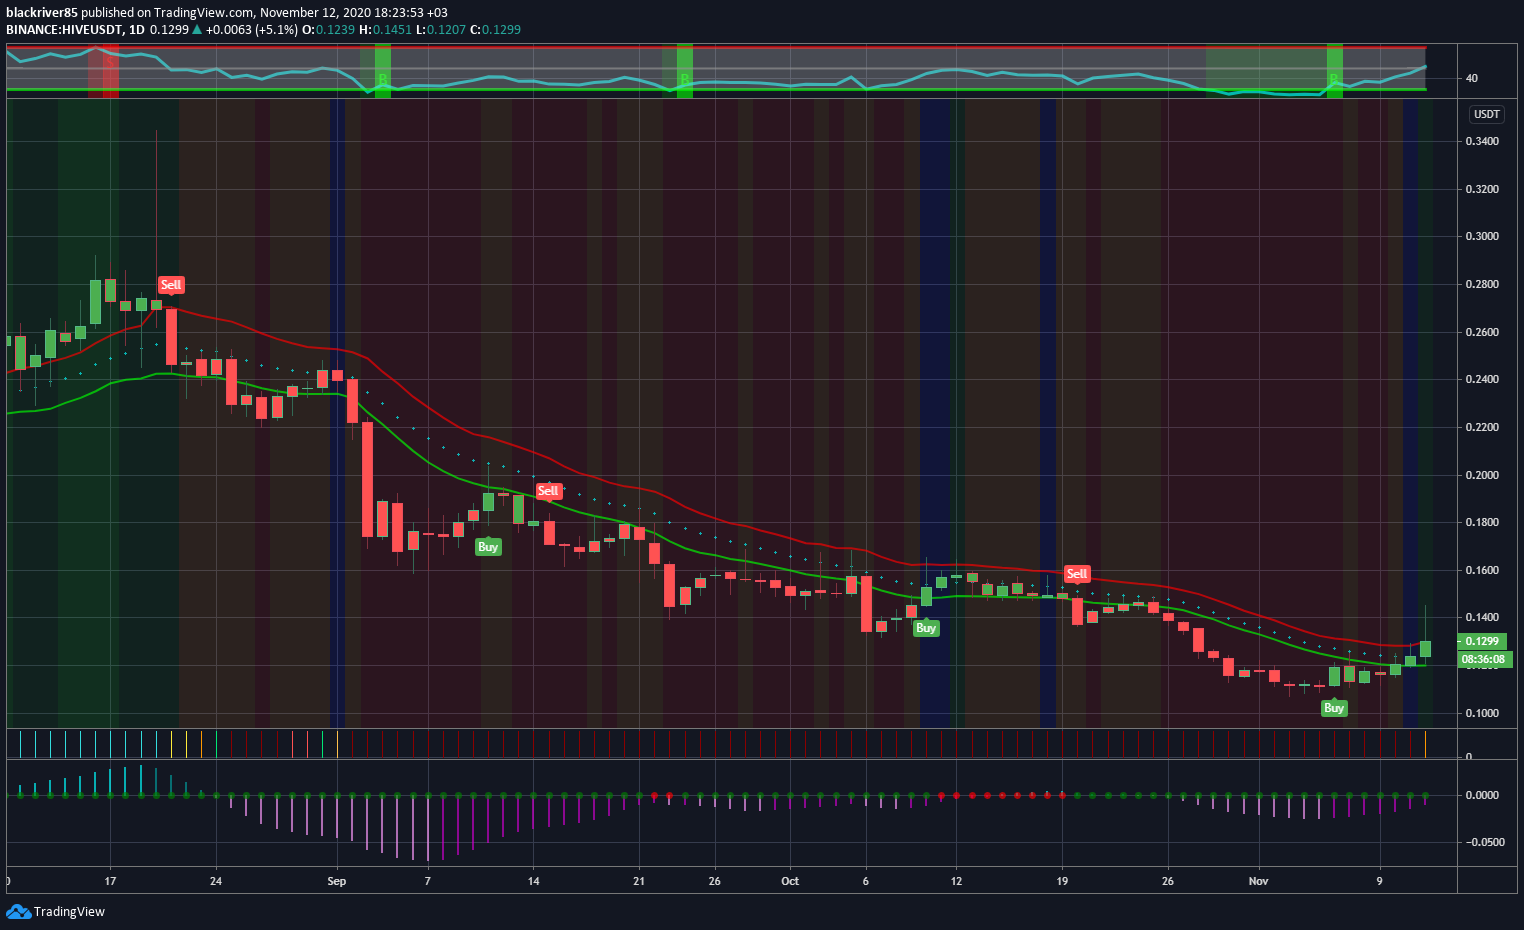Screen dimensions: 1524x930
Task: Click the 0.2800 price axis label
Action: 1482,284
